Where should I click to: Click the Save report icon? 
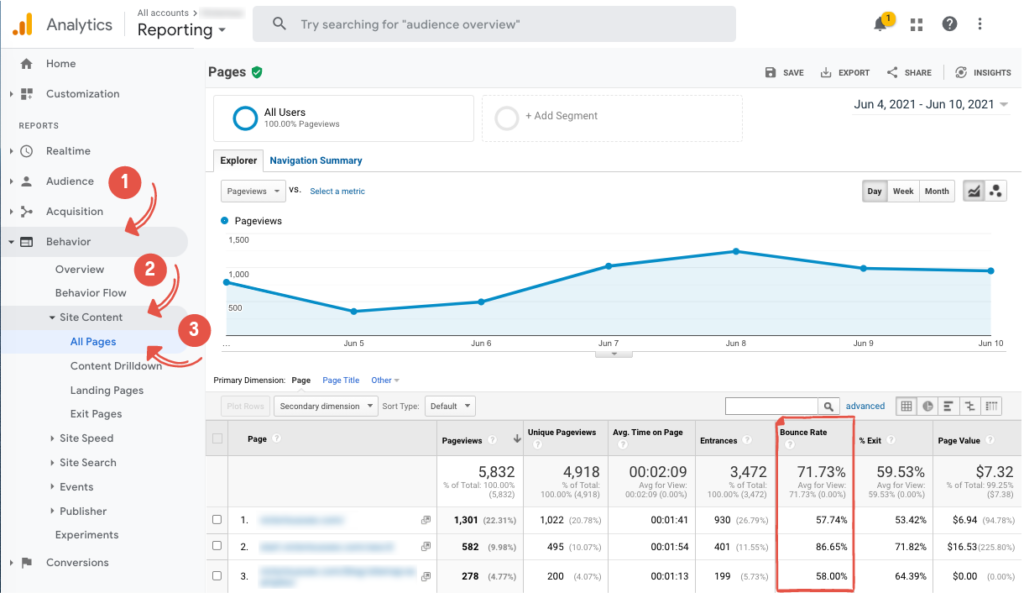(x=771, y=73)
